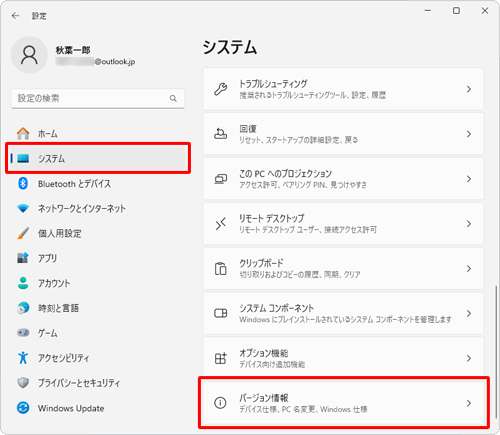Click the 個人用設定 paintbrush icon
This screenshot has height=435, width=500.
[23, 233]
